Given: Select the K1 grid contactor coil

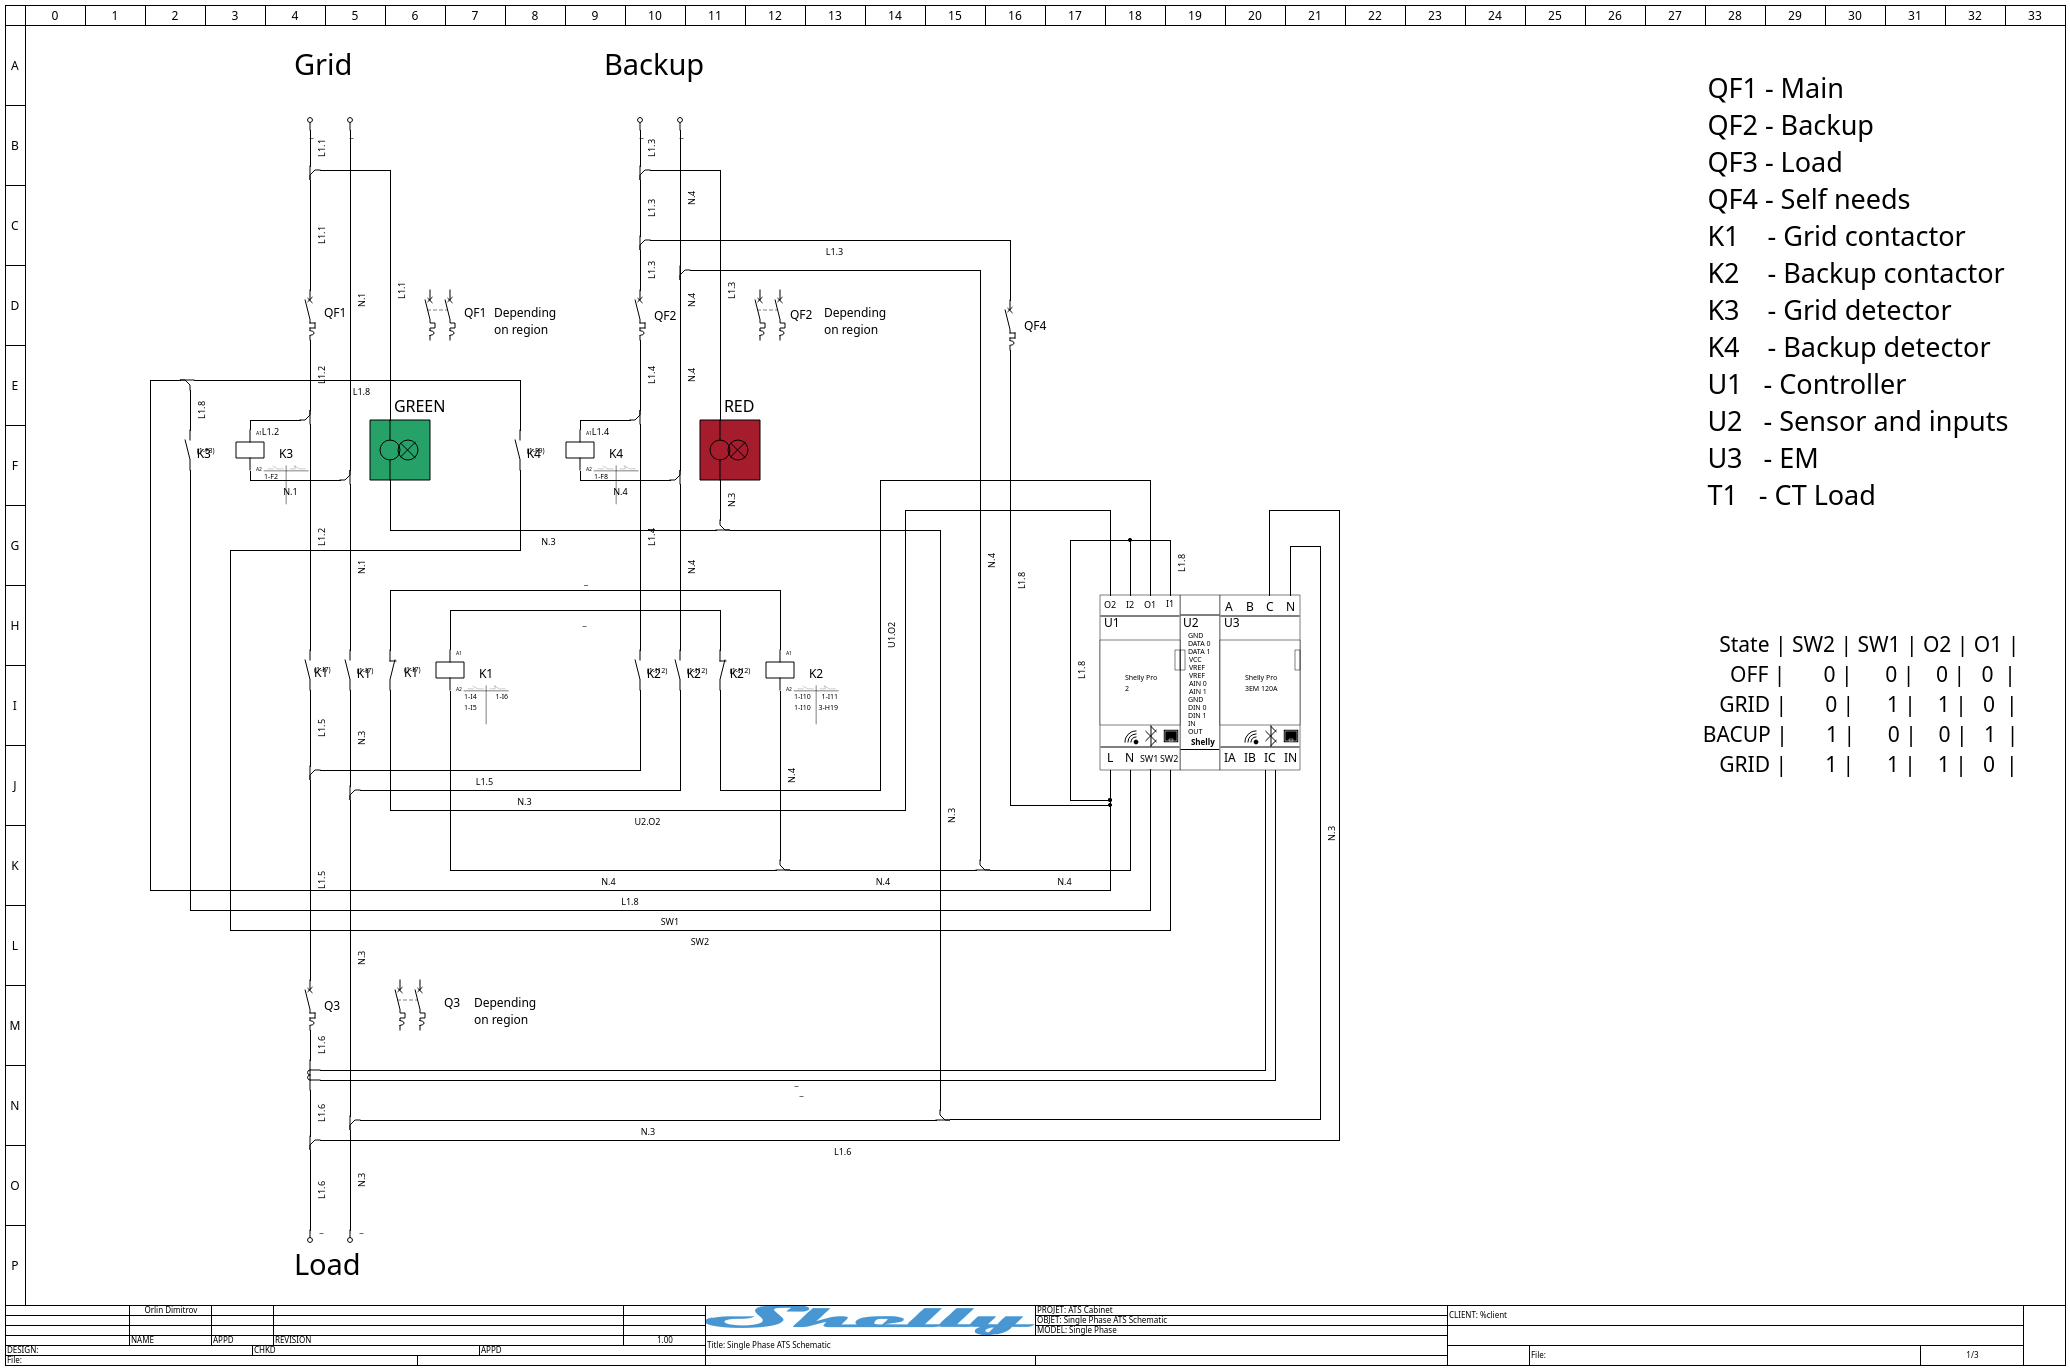Looking at the screenshot, I should [x=450, y=670].
